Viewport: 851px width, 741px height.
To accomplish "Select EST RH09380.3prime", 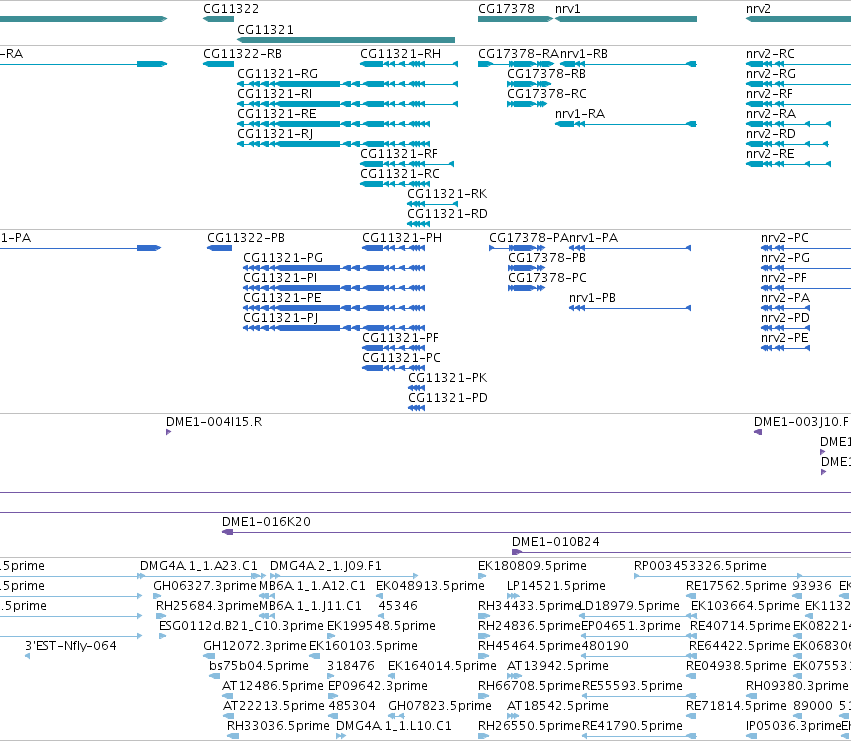I will coord(797,686).
